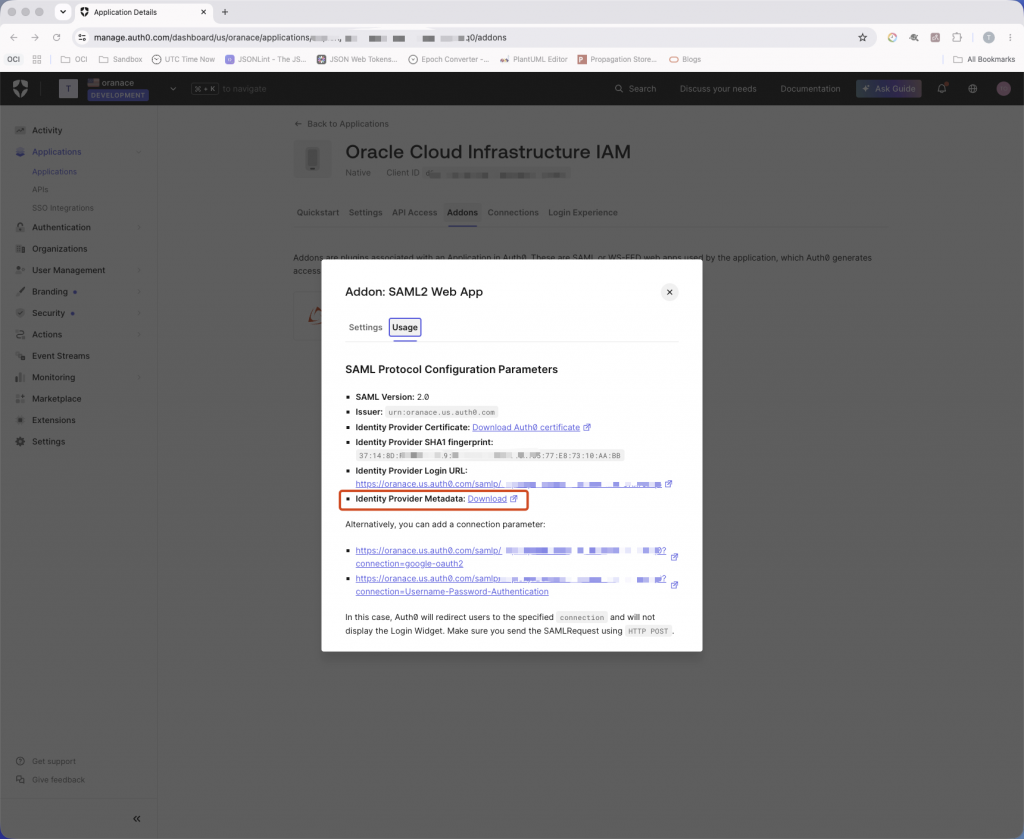Go back in browser history
Image resolution: width=1024 pixels, height=839 pixels.
coord(14,38)
